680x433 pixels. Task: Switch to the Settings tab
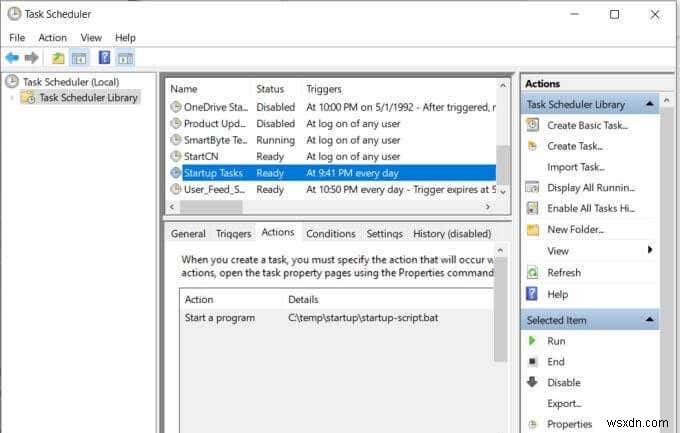pos(384,233)
